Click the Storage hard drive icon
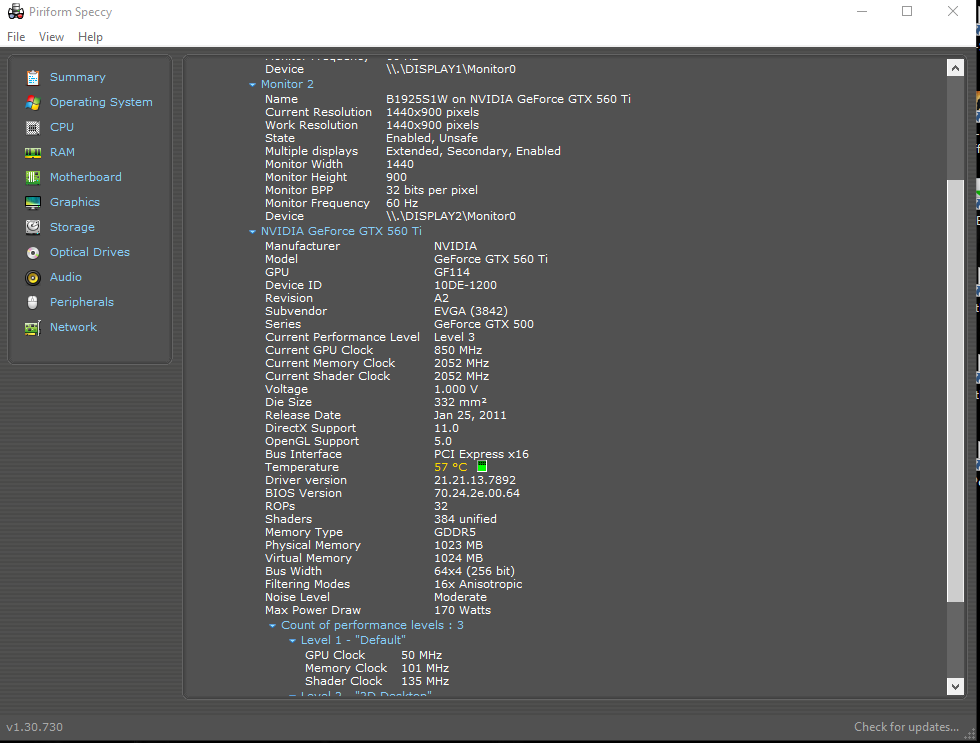This screenshot has height=743, width=980. point(33,227)
